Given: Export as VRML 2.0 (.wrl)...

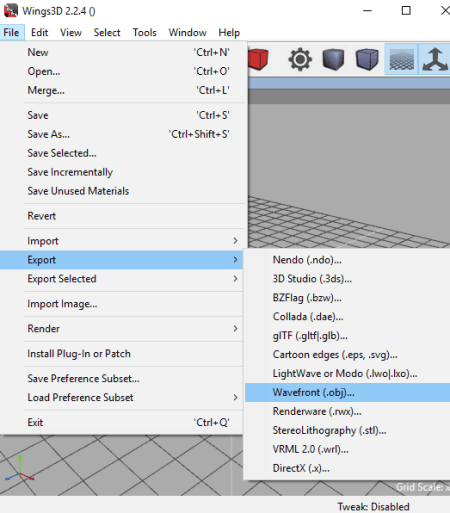Looking at the screenshot, I should point(347,449).
